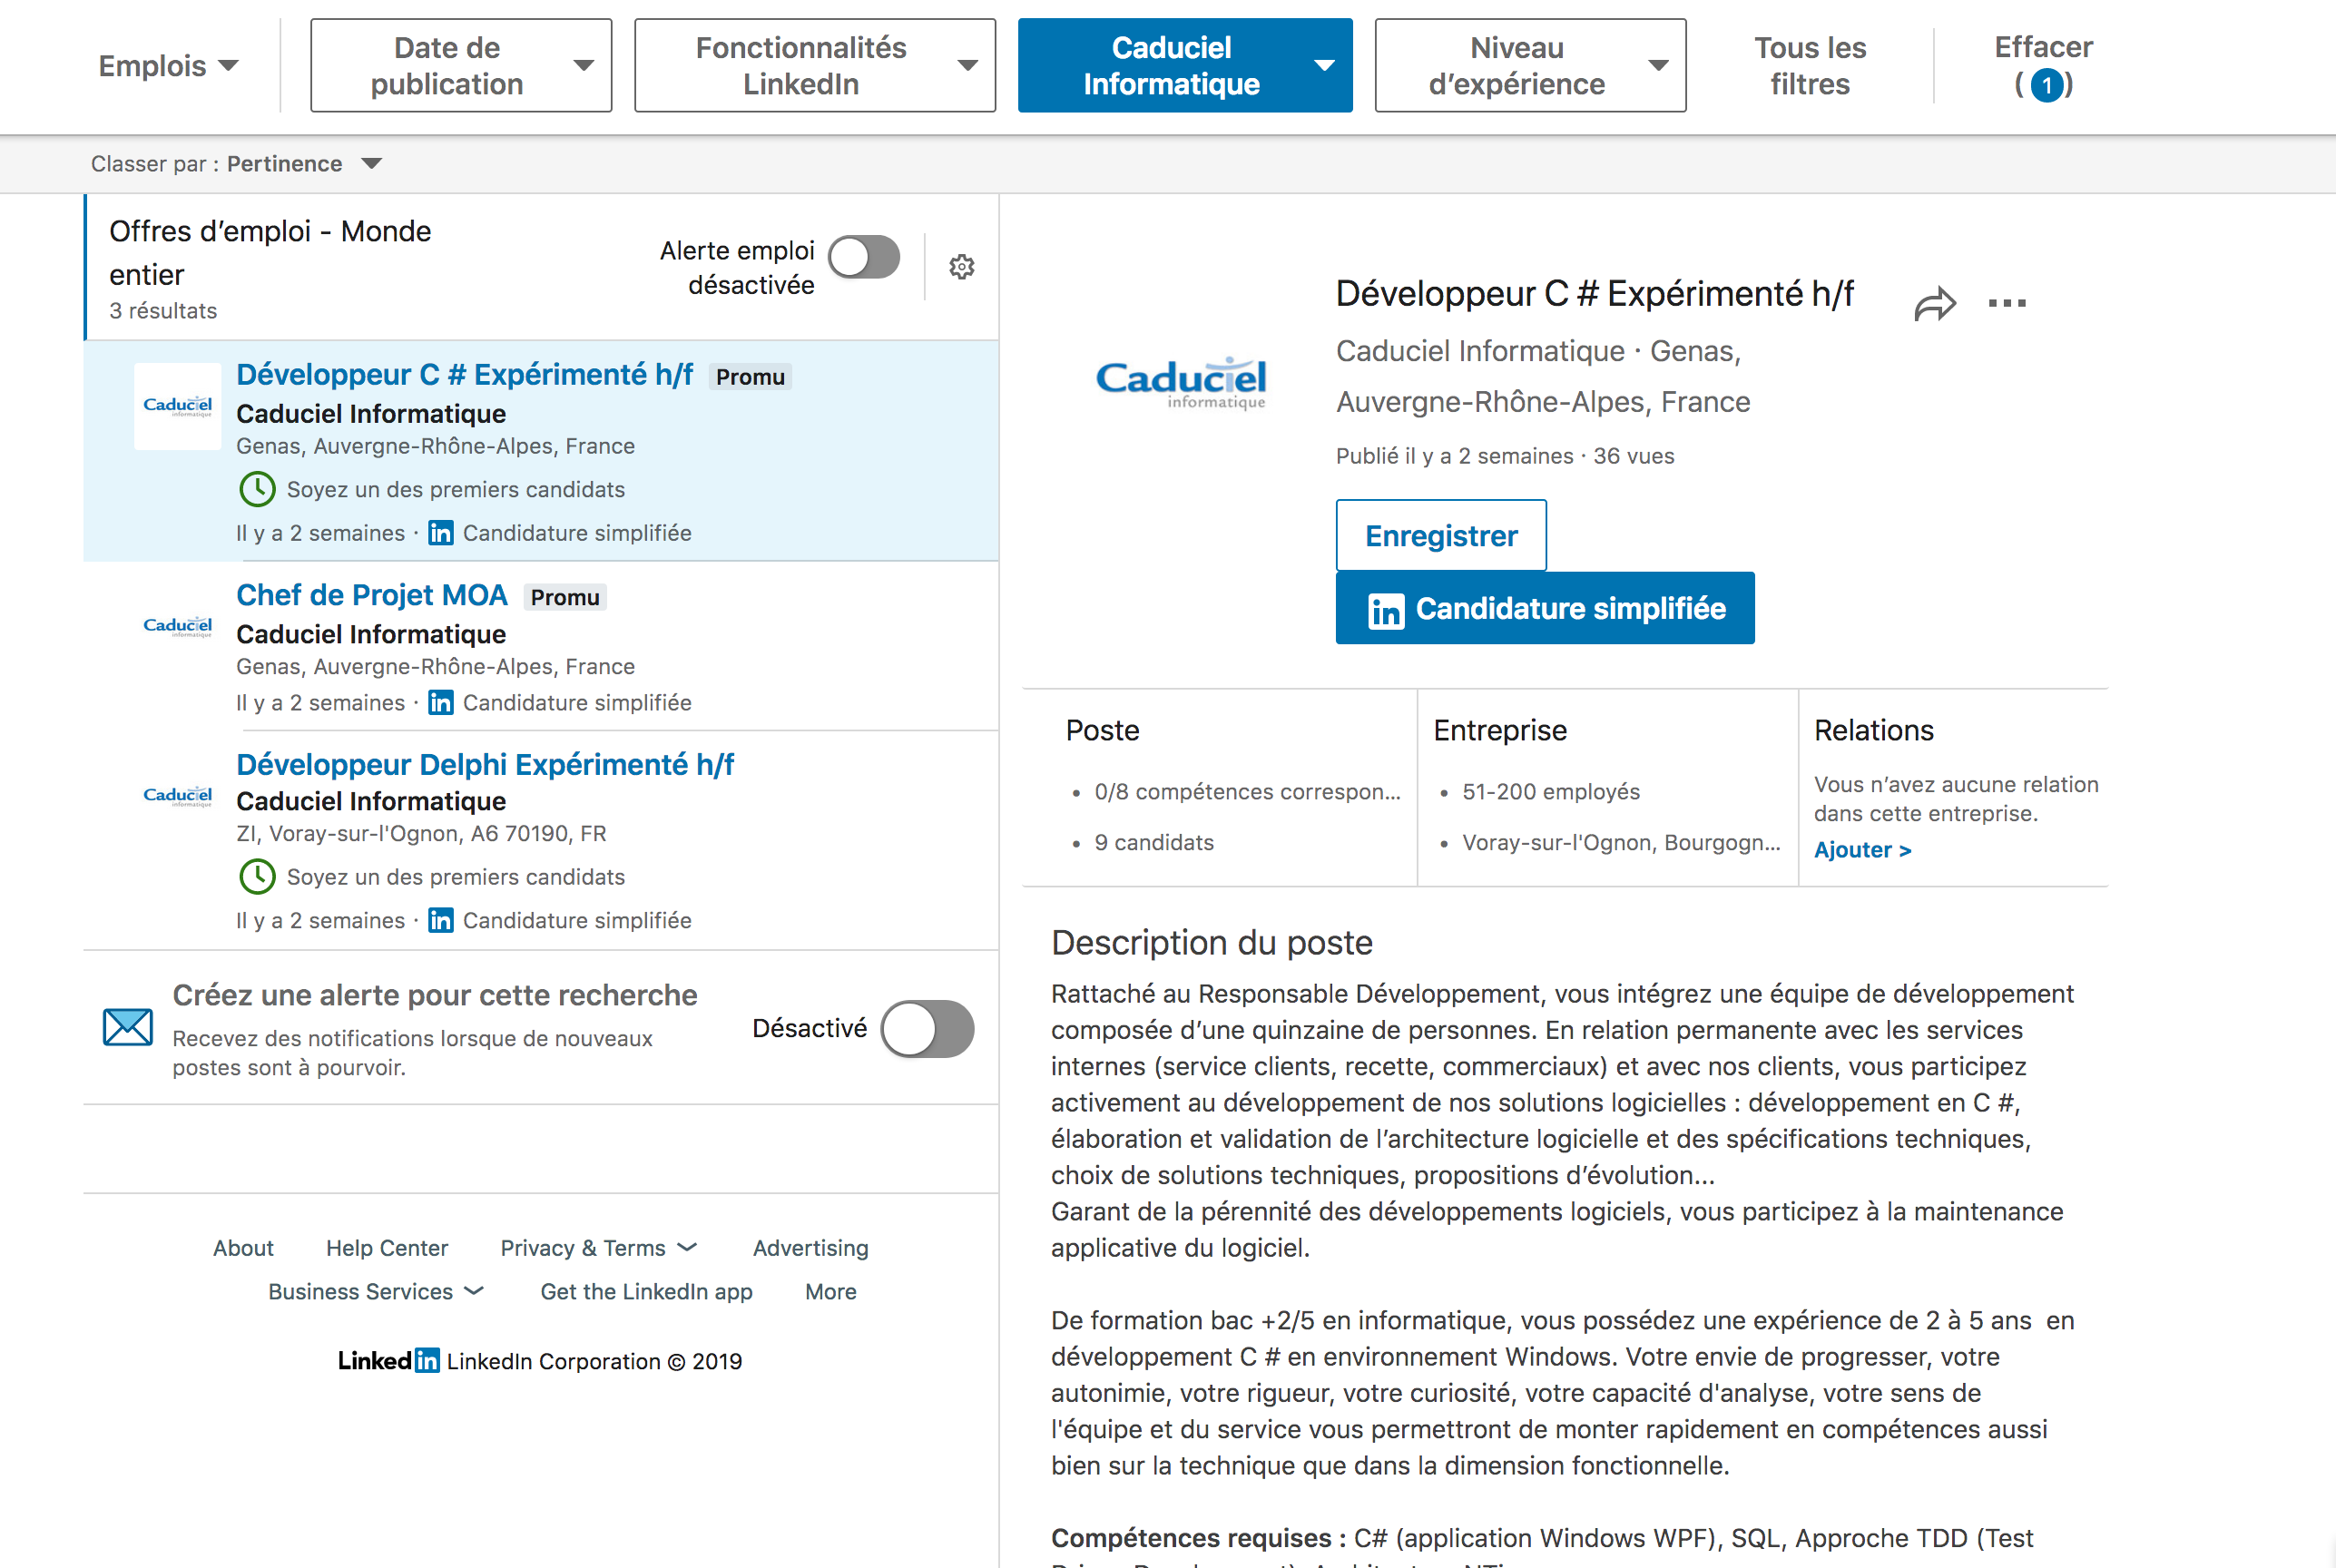Expand Fonctionnalités LinkedIn filter
2336x1568 pixels.
(x=815, y=65)
